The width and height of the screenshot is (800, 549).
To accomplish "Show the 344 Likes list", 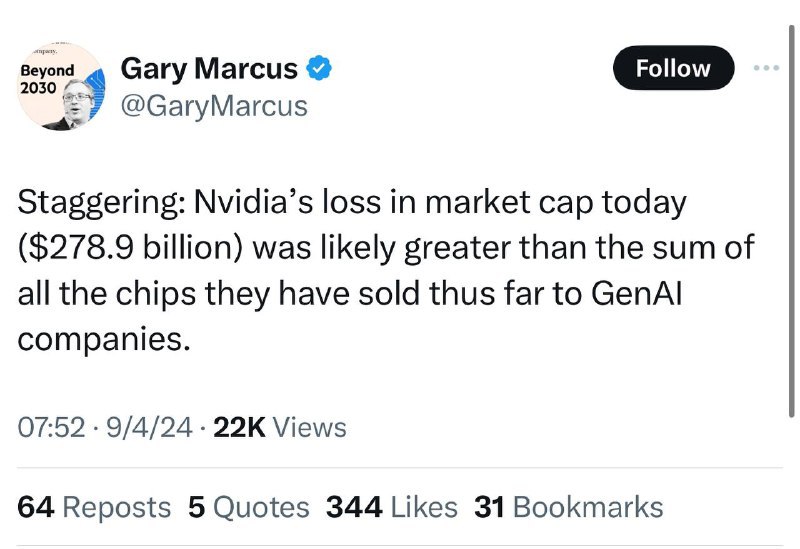I will [x=391, y=507].
